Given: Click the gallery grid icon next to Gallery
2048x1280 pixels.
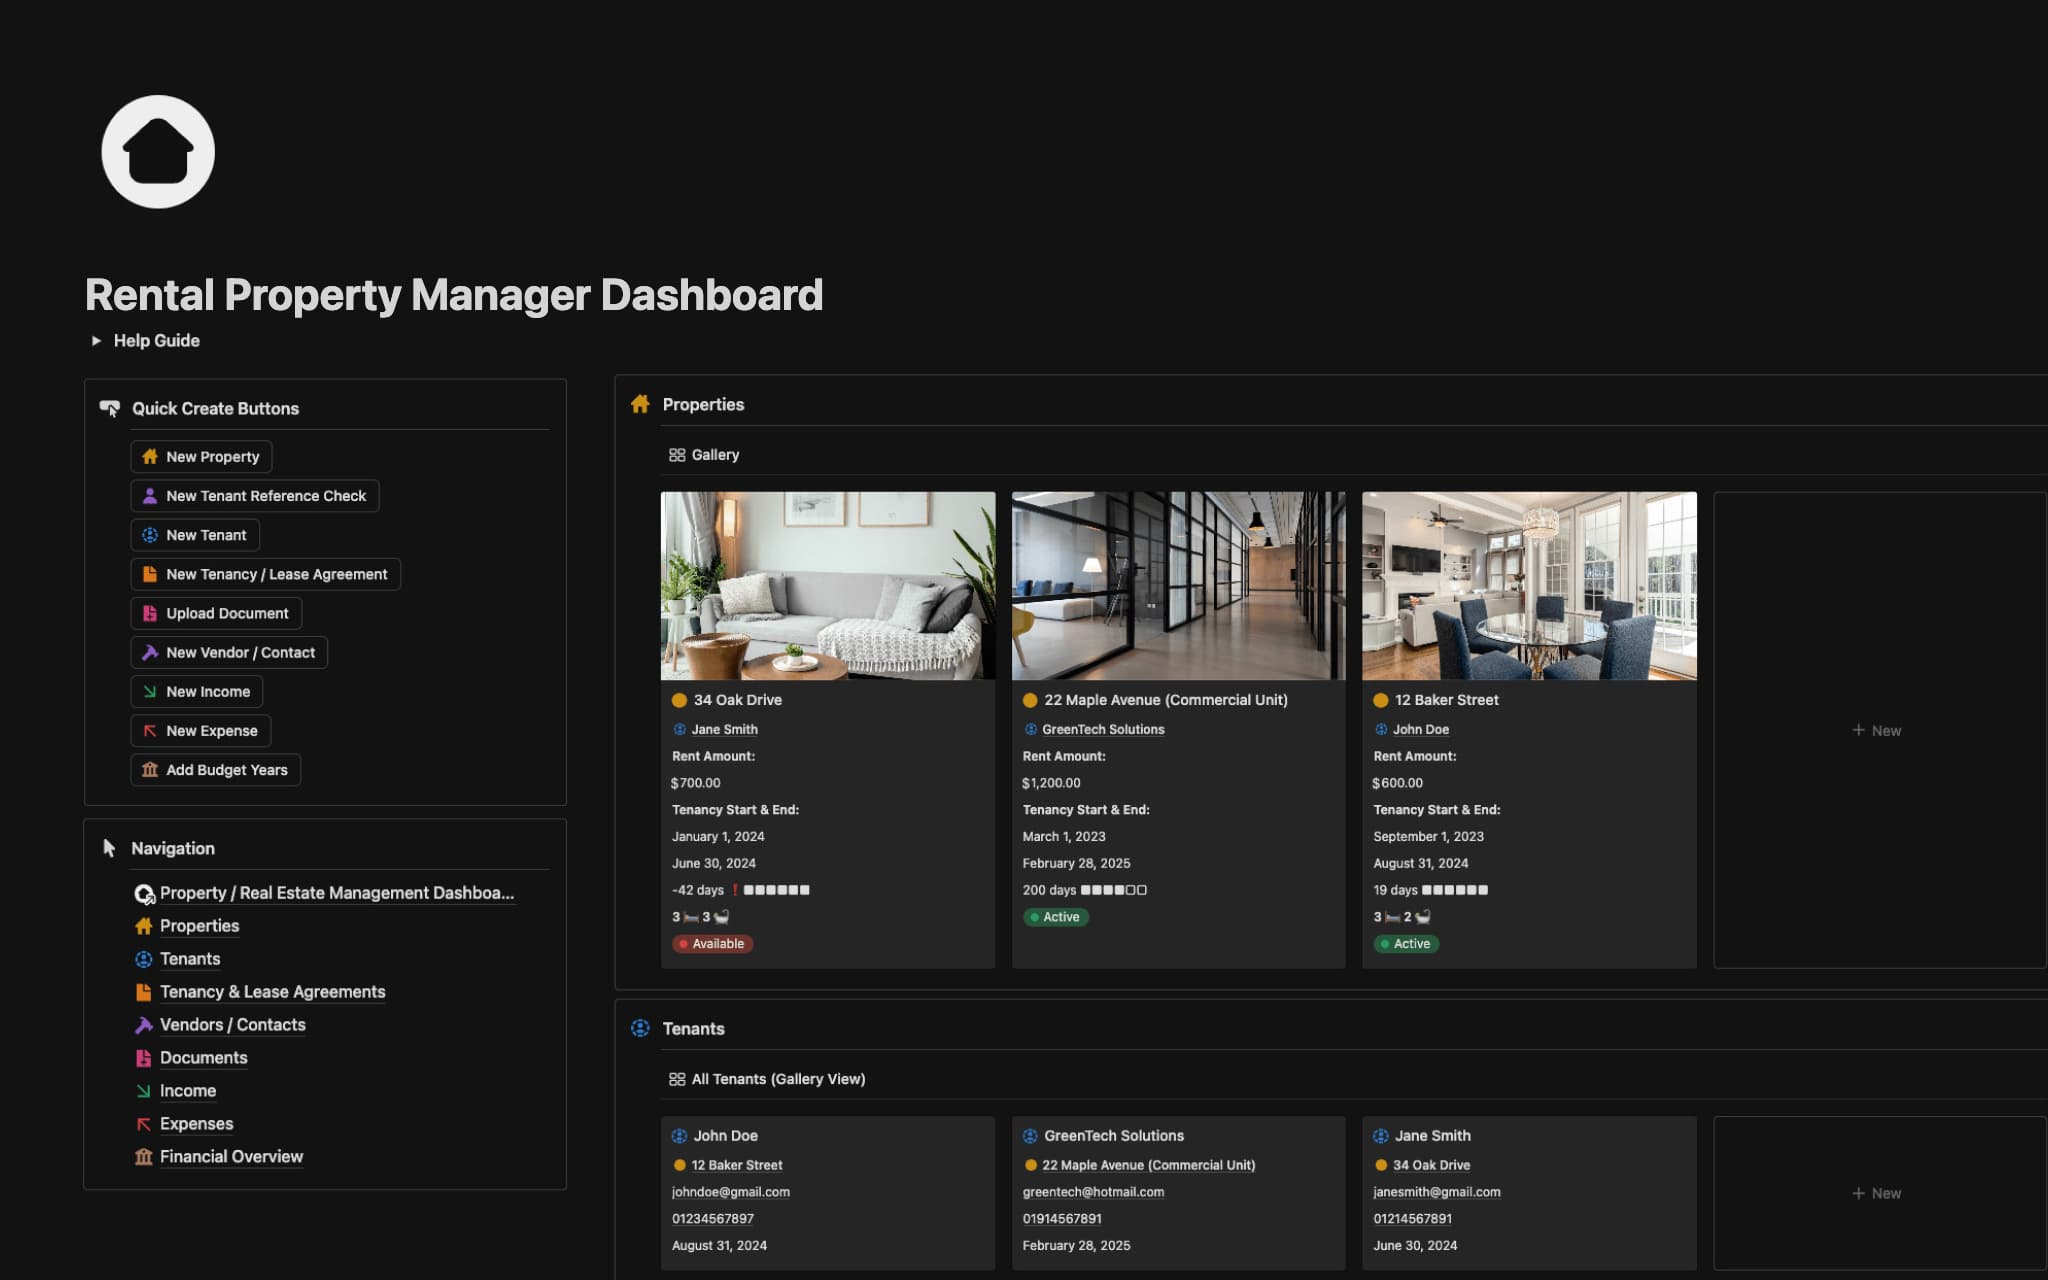Looking at the screenshot, I should pos(675,454).
